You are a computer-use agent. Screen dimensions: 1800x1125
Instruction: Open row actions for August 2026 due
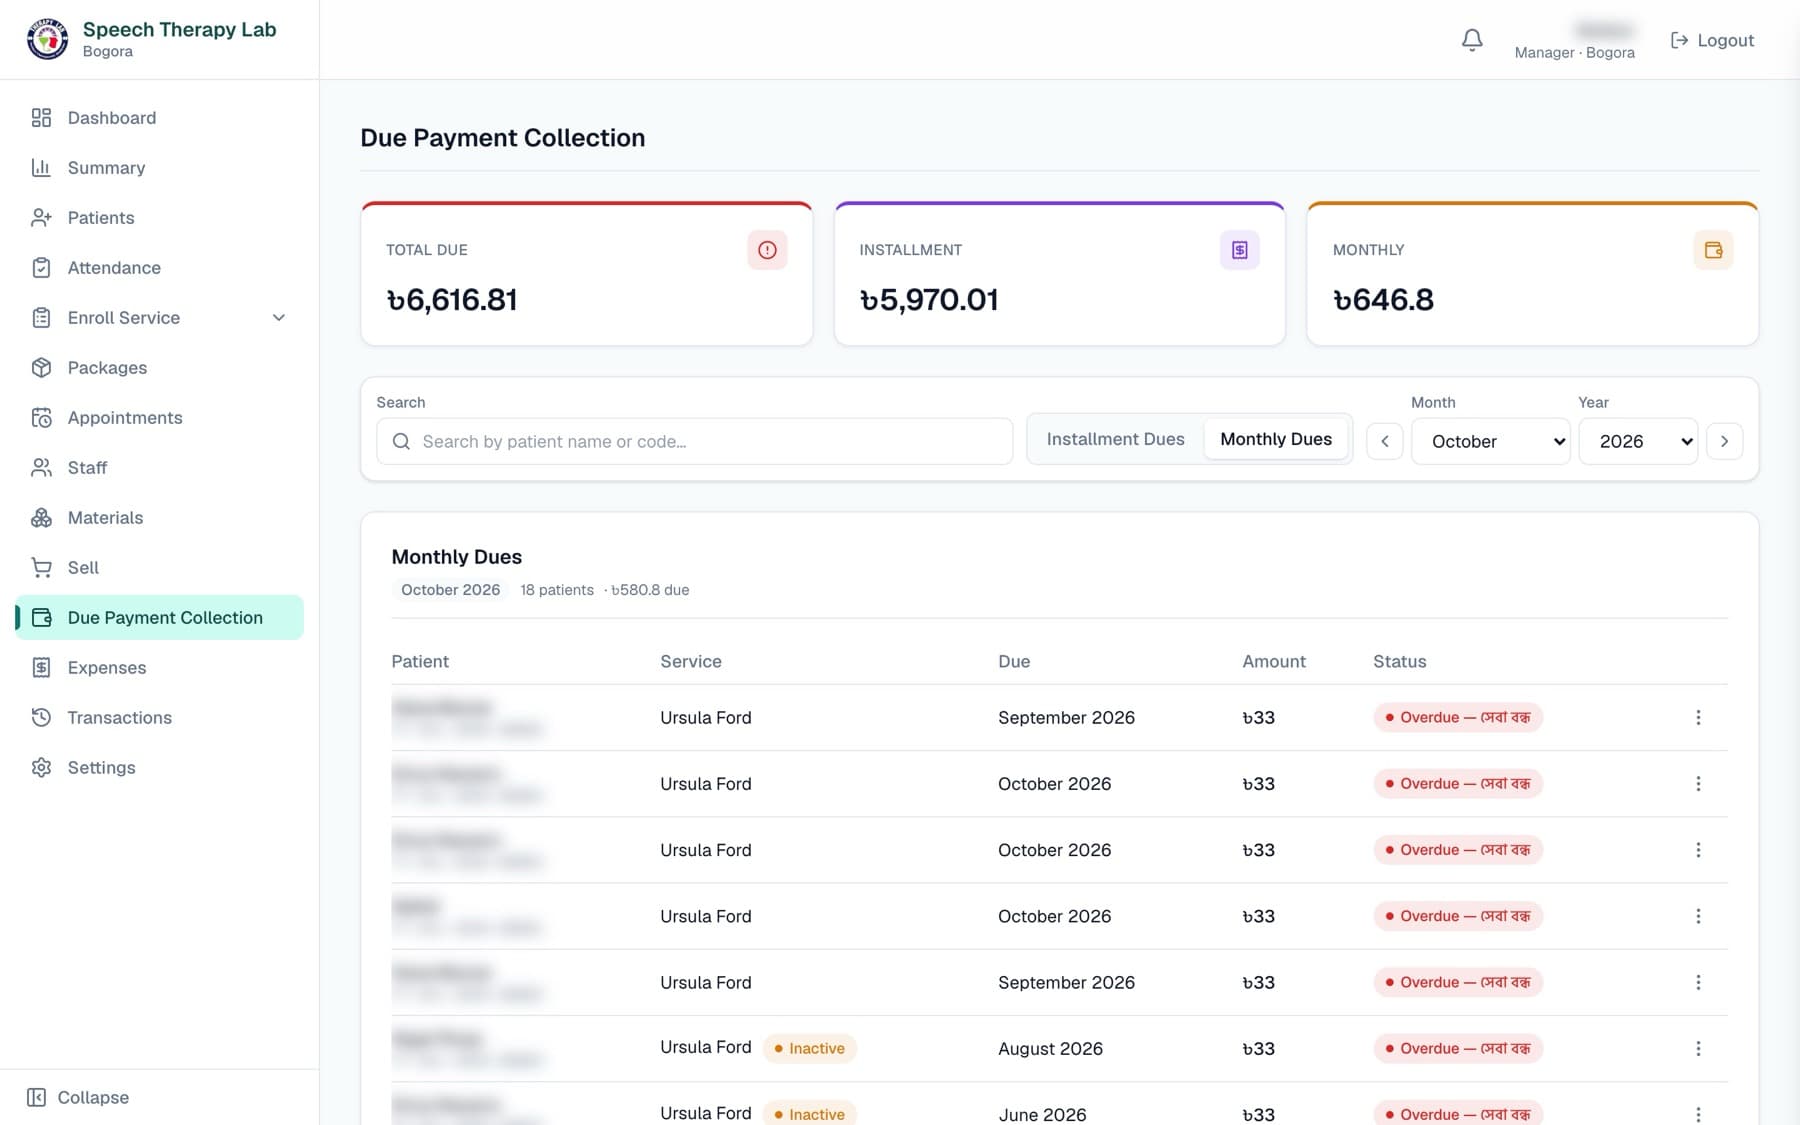(x=1698, y=1048)
